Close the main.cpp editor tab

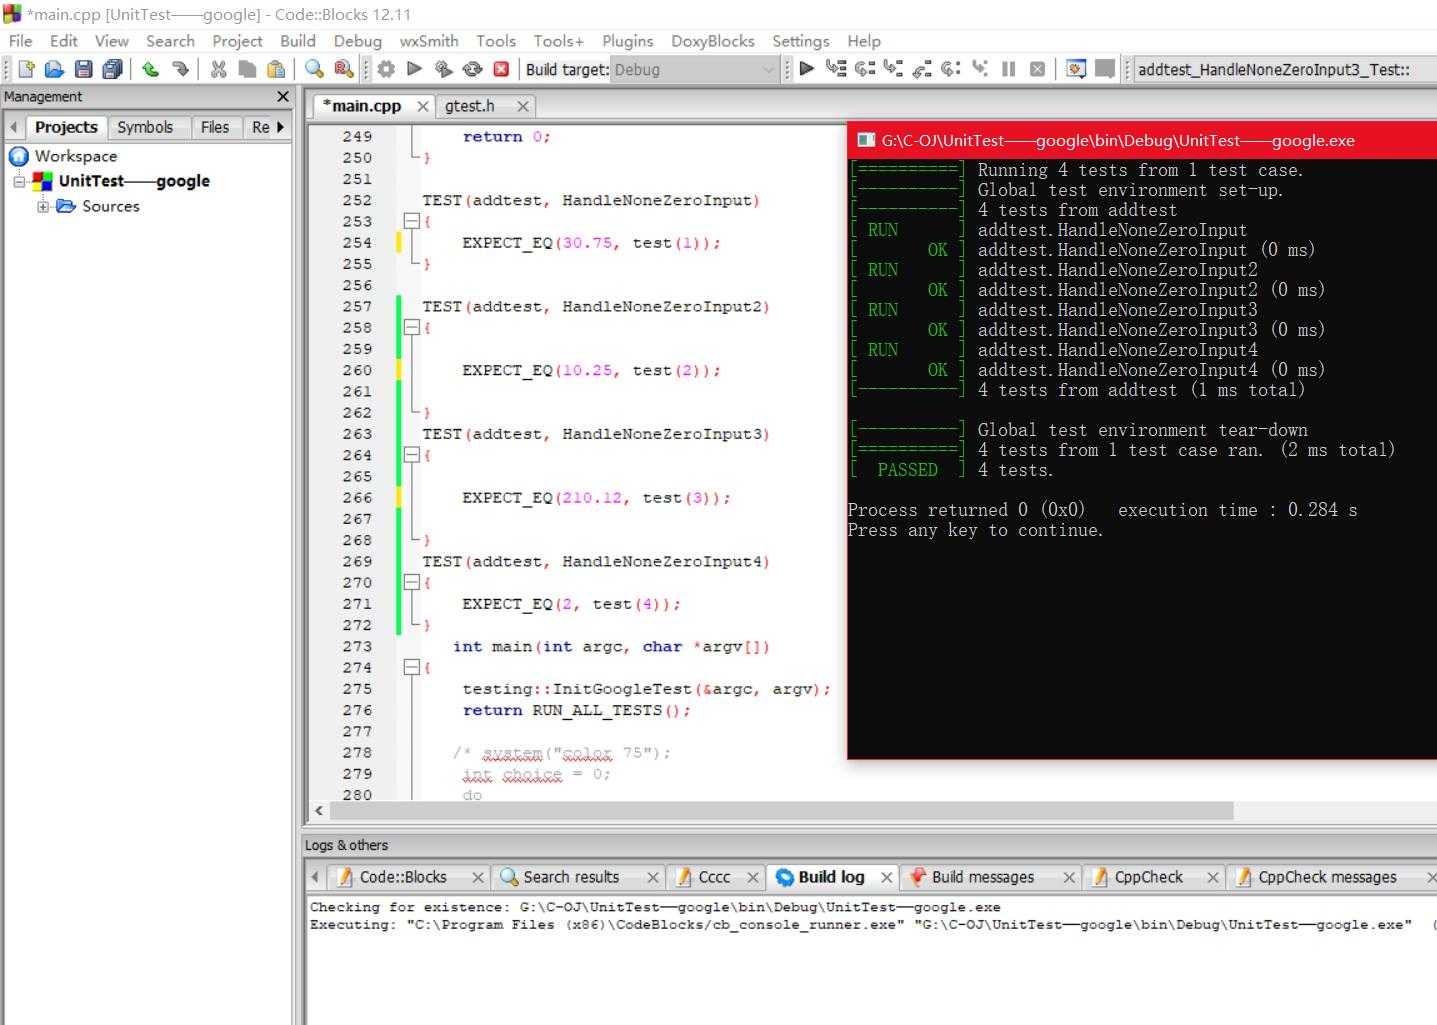click(x=423, y=106)
